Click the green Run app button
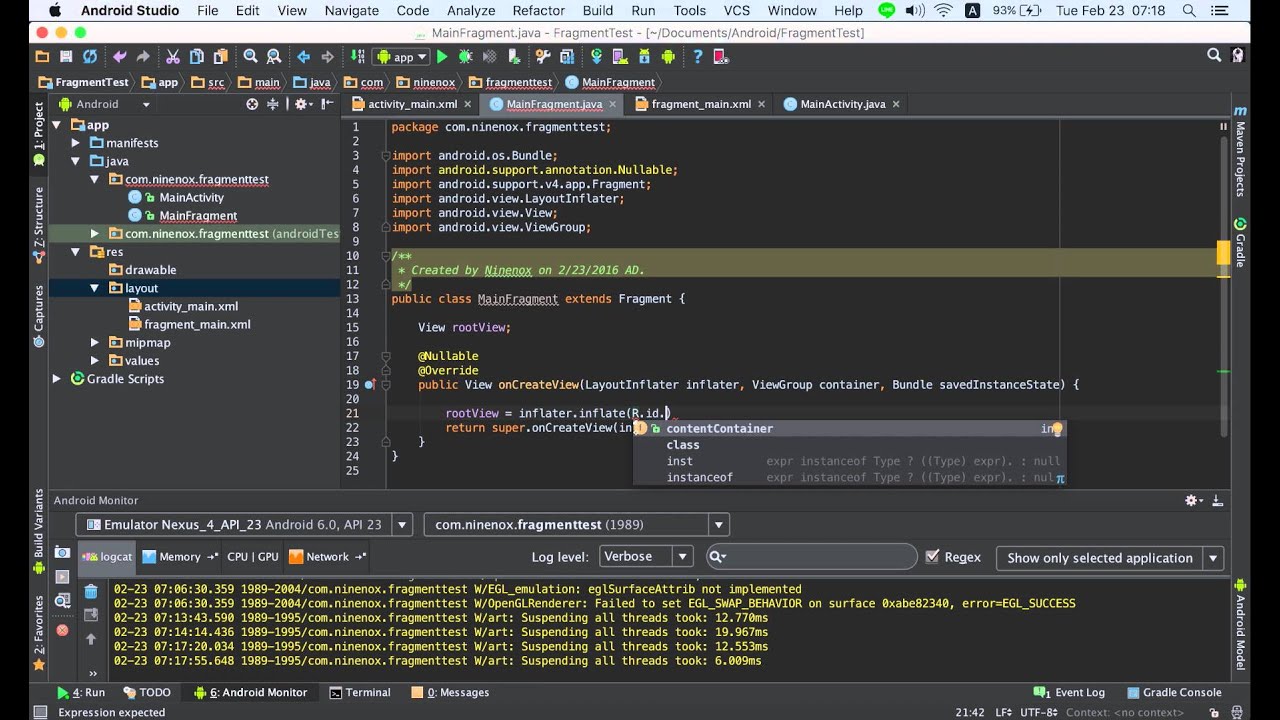The height and width of the screenshot is (720, 1280). click(x=442, y=57)
